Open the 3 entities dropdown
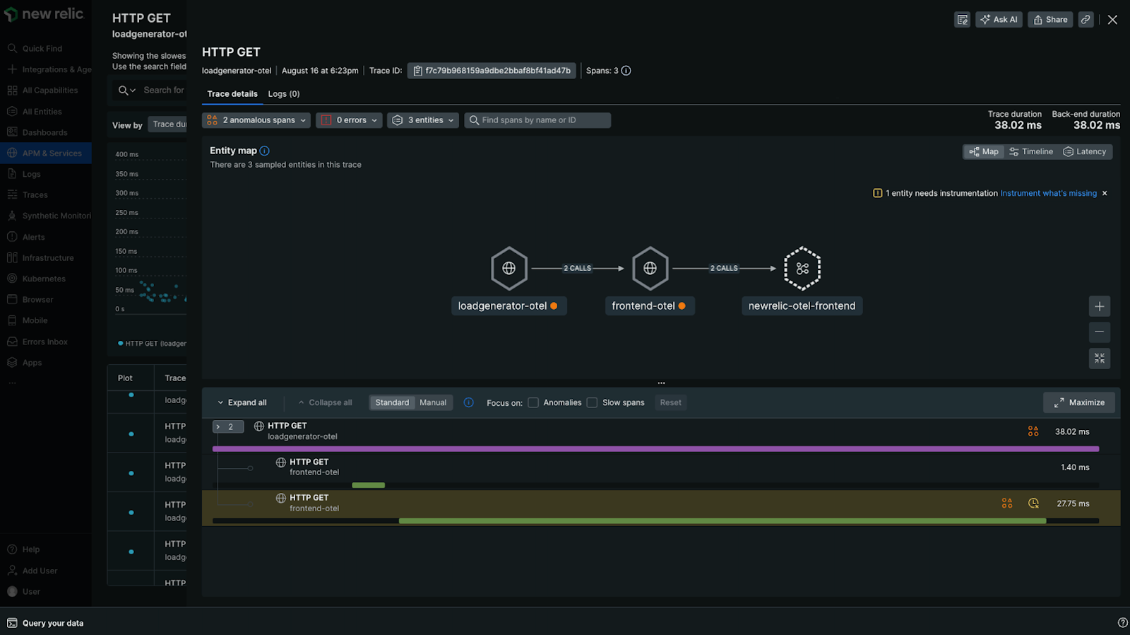Screen dimensions: 1130x635 tap(422, 120)
